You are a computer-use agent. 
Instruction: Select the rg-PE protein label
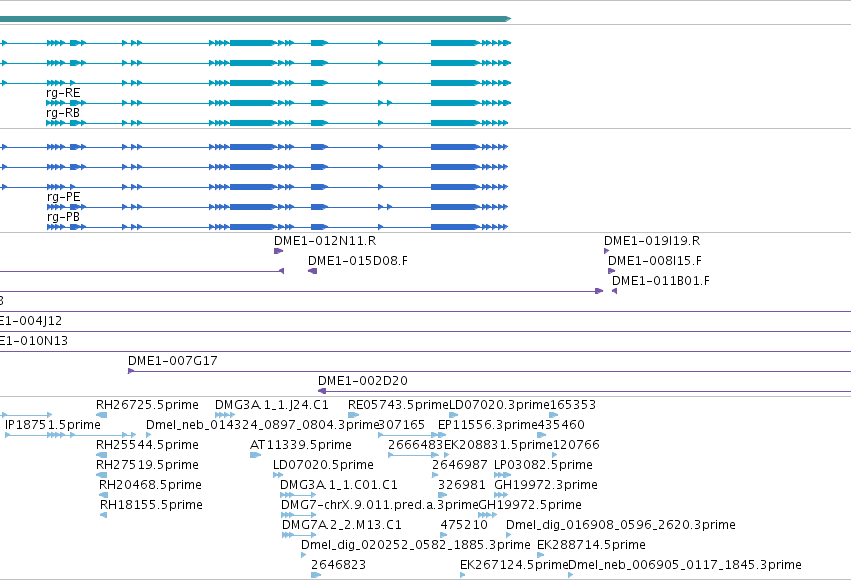(63, 197)
